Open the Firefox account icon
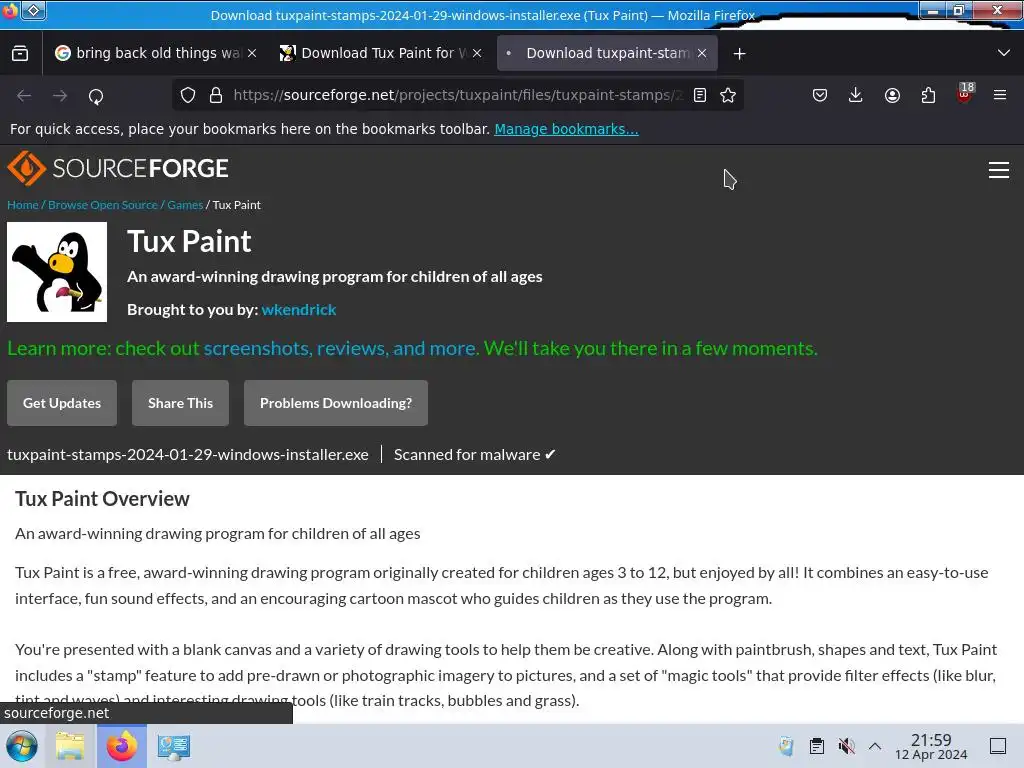 coord(893,95)
